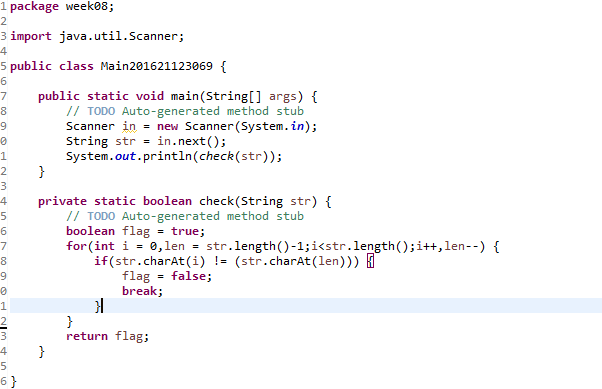
Task: Click the 'import java.util.Scanner;' statement
Action: tap(97, 36)
